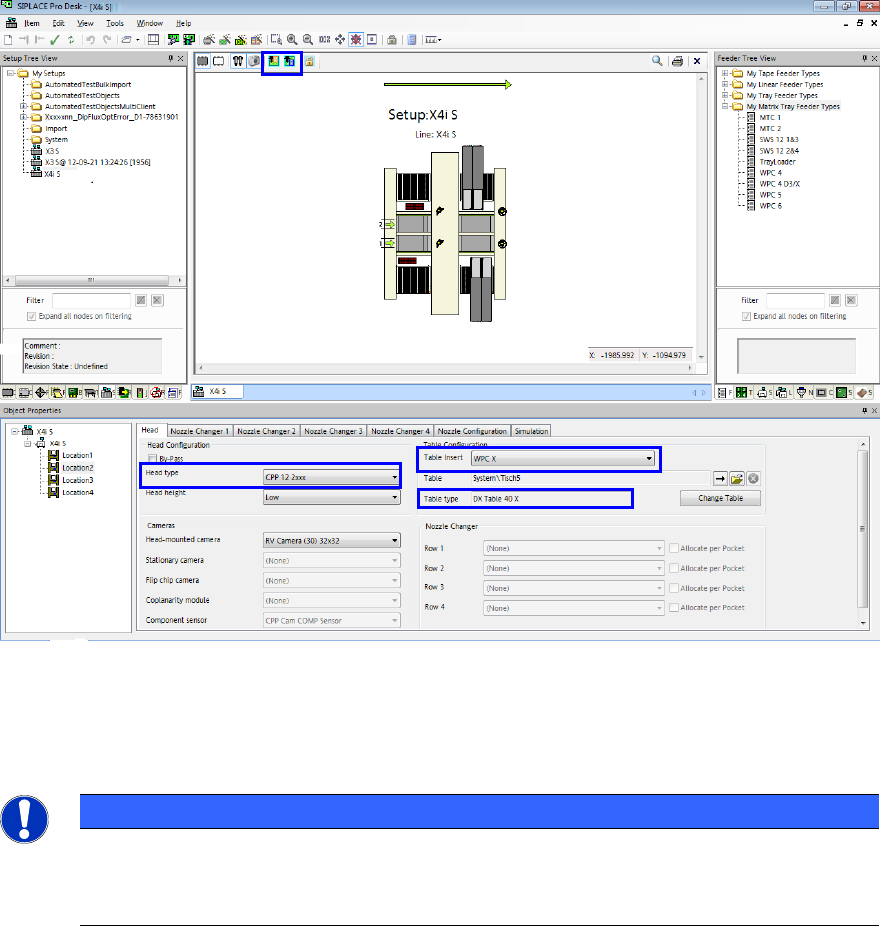Click the open folder icon beside Table field
Screen dimensions: 880x926
(x=736, y=478)
